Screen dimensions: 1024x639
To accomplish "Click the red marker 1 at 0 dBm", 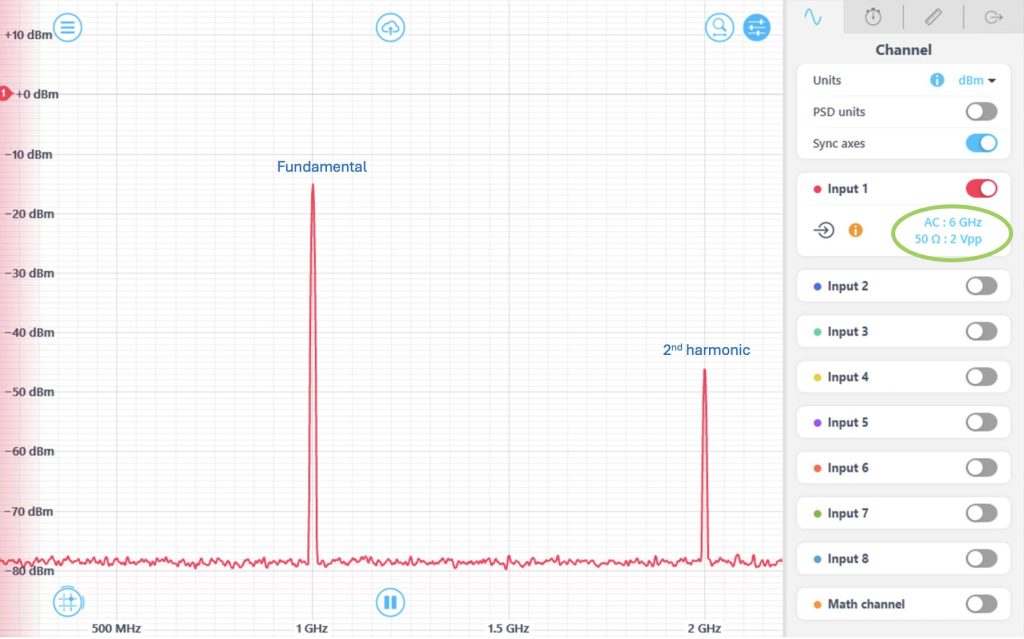I will (5, 94).
